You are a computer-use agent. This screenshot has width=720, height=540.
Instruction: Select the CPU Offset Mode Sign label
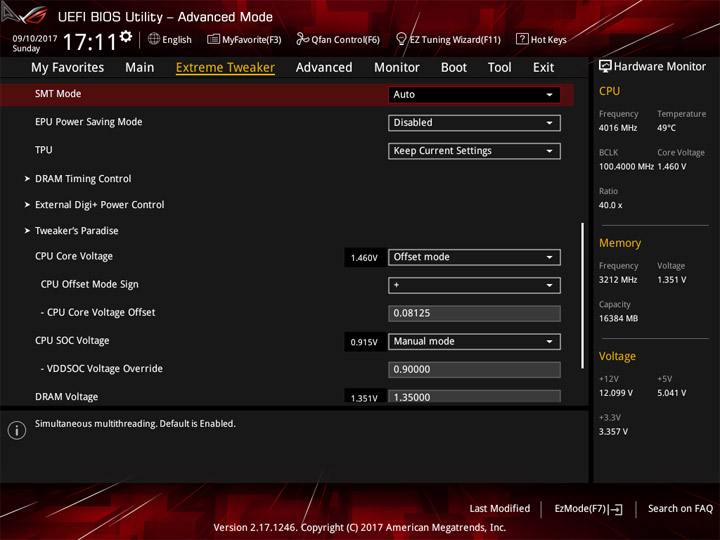90,285
